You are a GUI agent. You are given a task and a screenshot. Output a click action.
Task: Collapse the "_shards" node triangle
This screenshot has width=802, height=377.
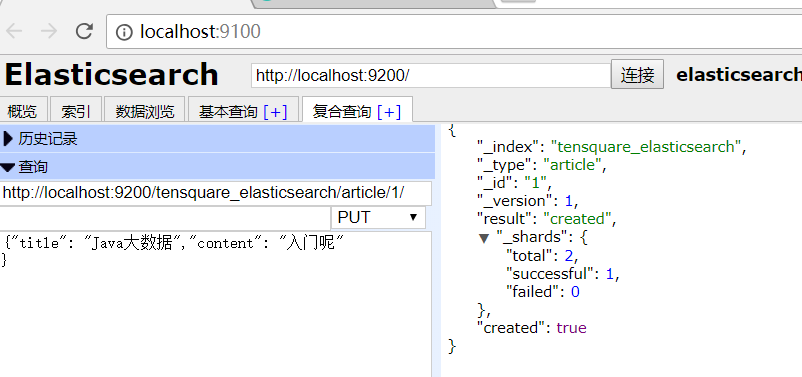(484, 238)
